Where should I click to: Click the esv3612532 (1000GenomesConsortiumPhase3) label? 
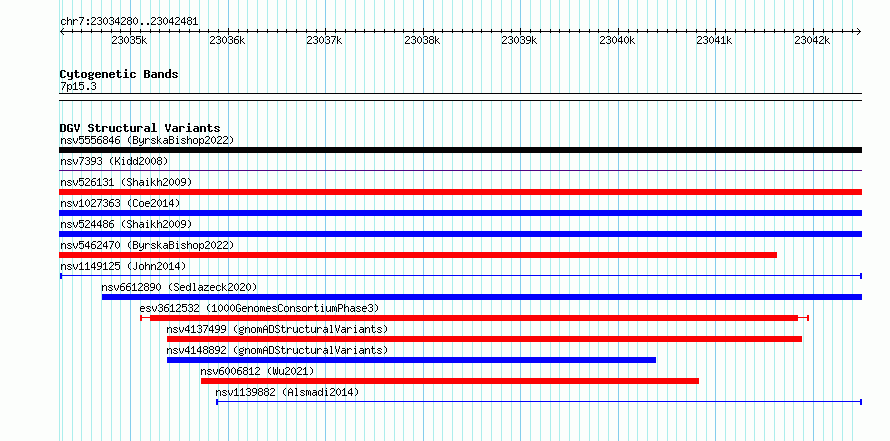tap(259, 308)
